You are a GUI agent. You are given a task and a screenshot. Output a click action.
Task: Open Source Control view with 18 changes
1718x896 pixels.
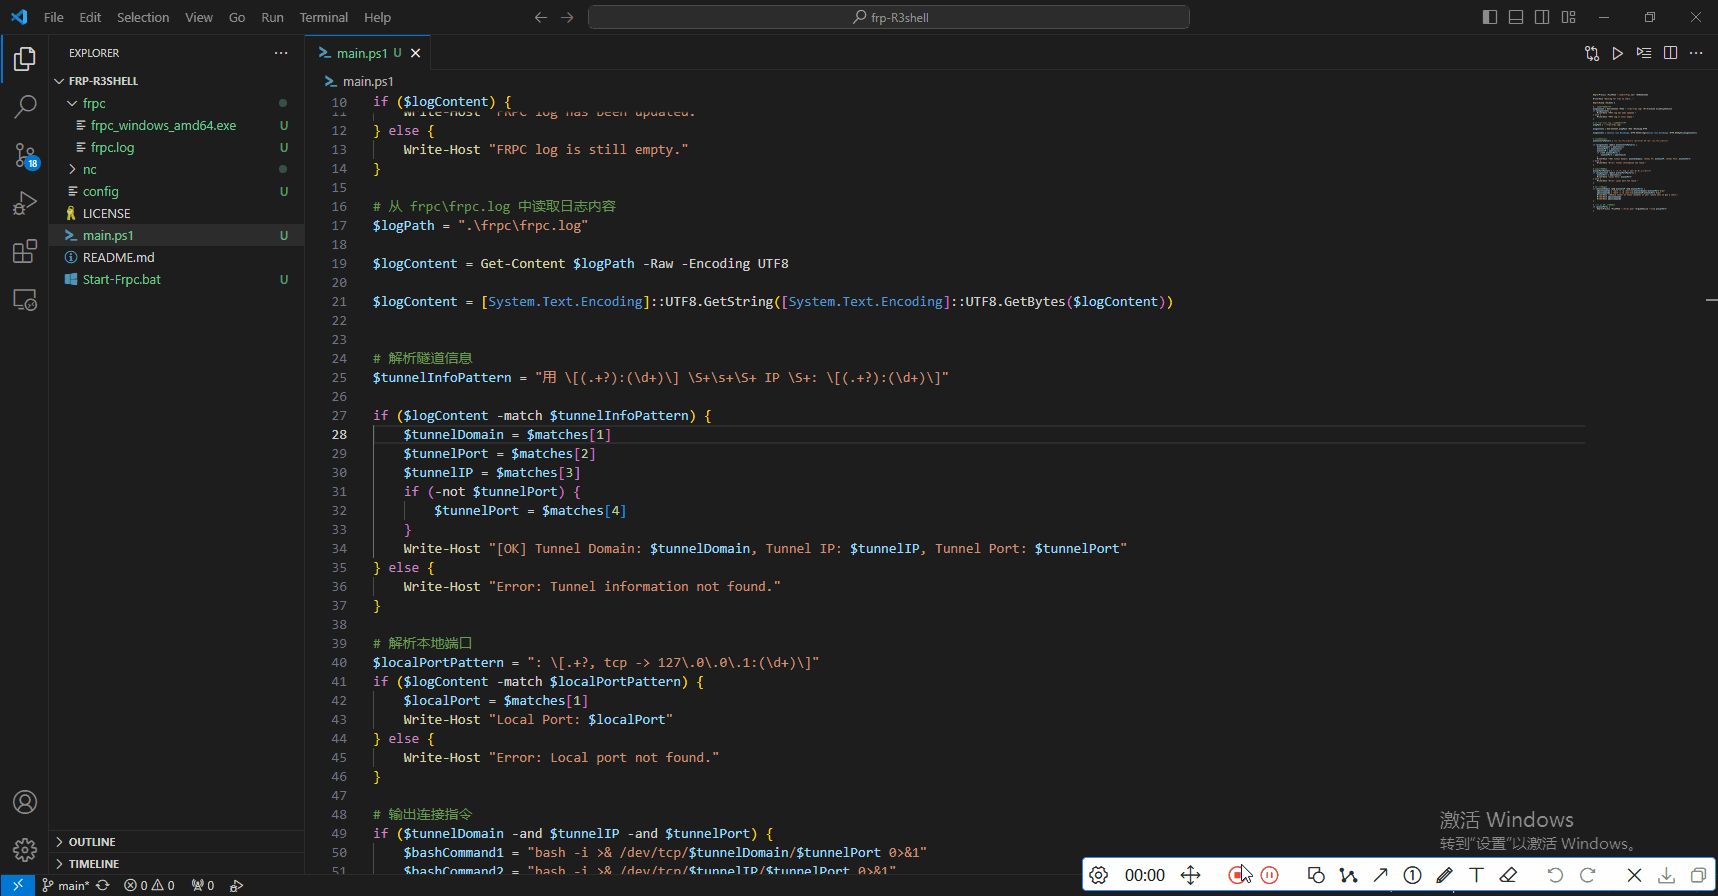pos(25,155)
